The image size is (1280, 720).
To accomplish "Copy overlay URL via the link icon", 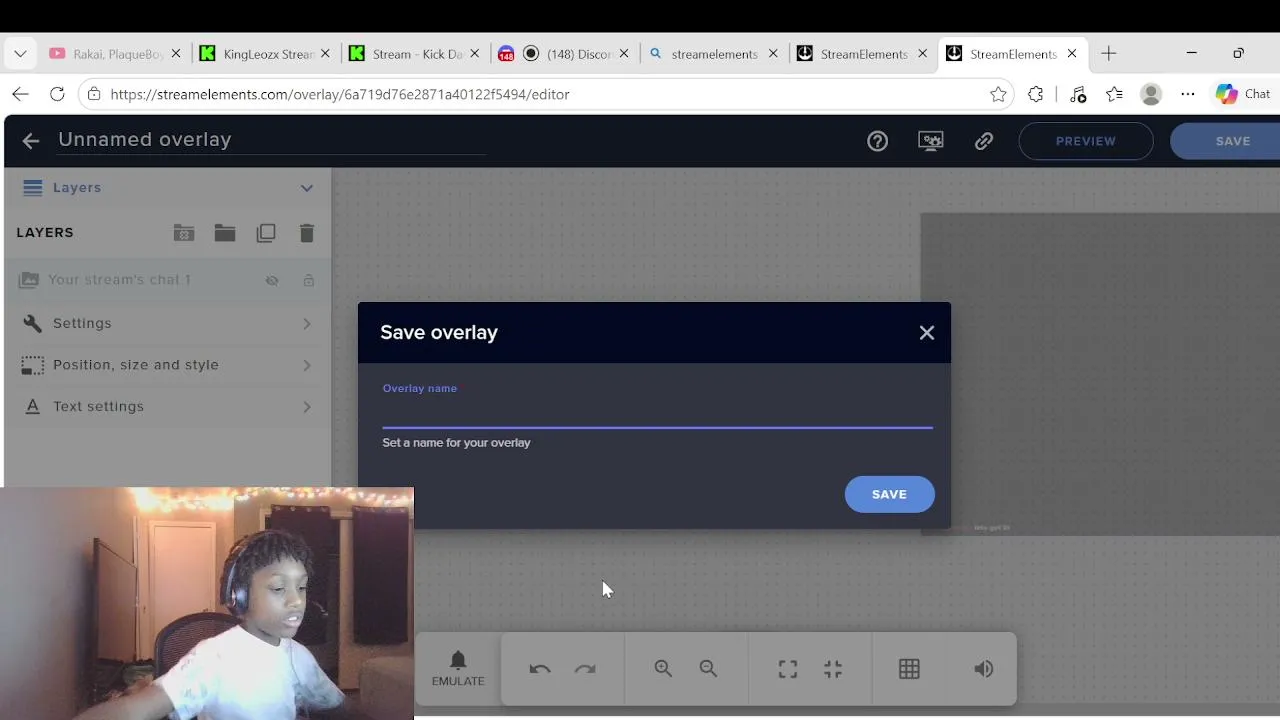I will click(984, 141).
